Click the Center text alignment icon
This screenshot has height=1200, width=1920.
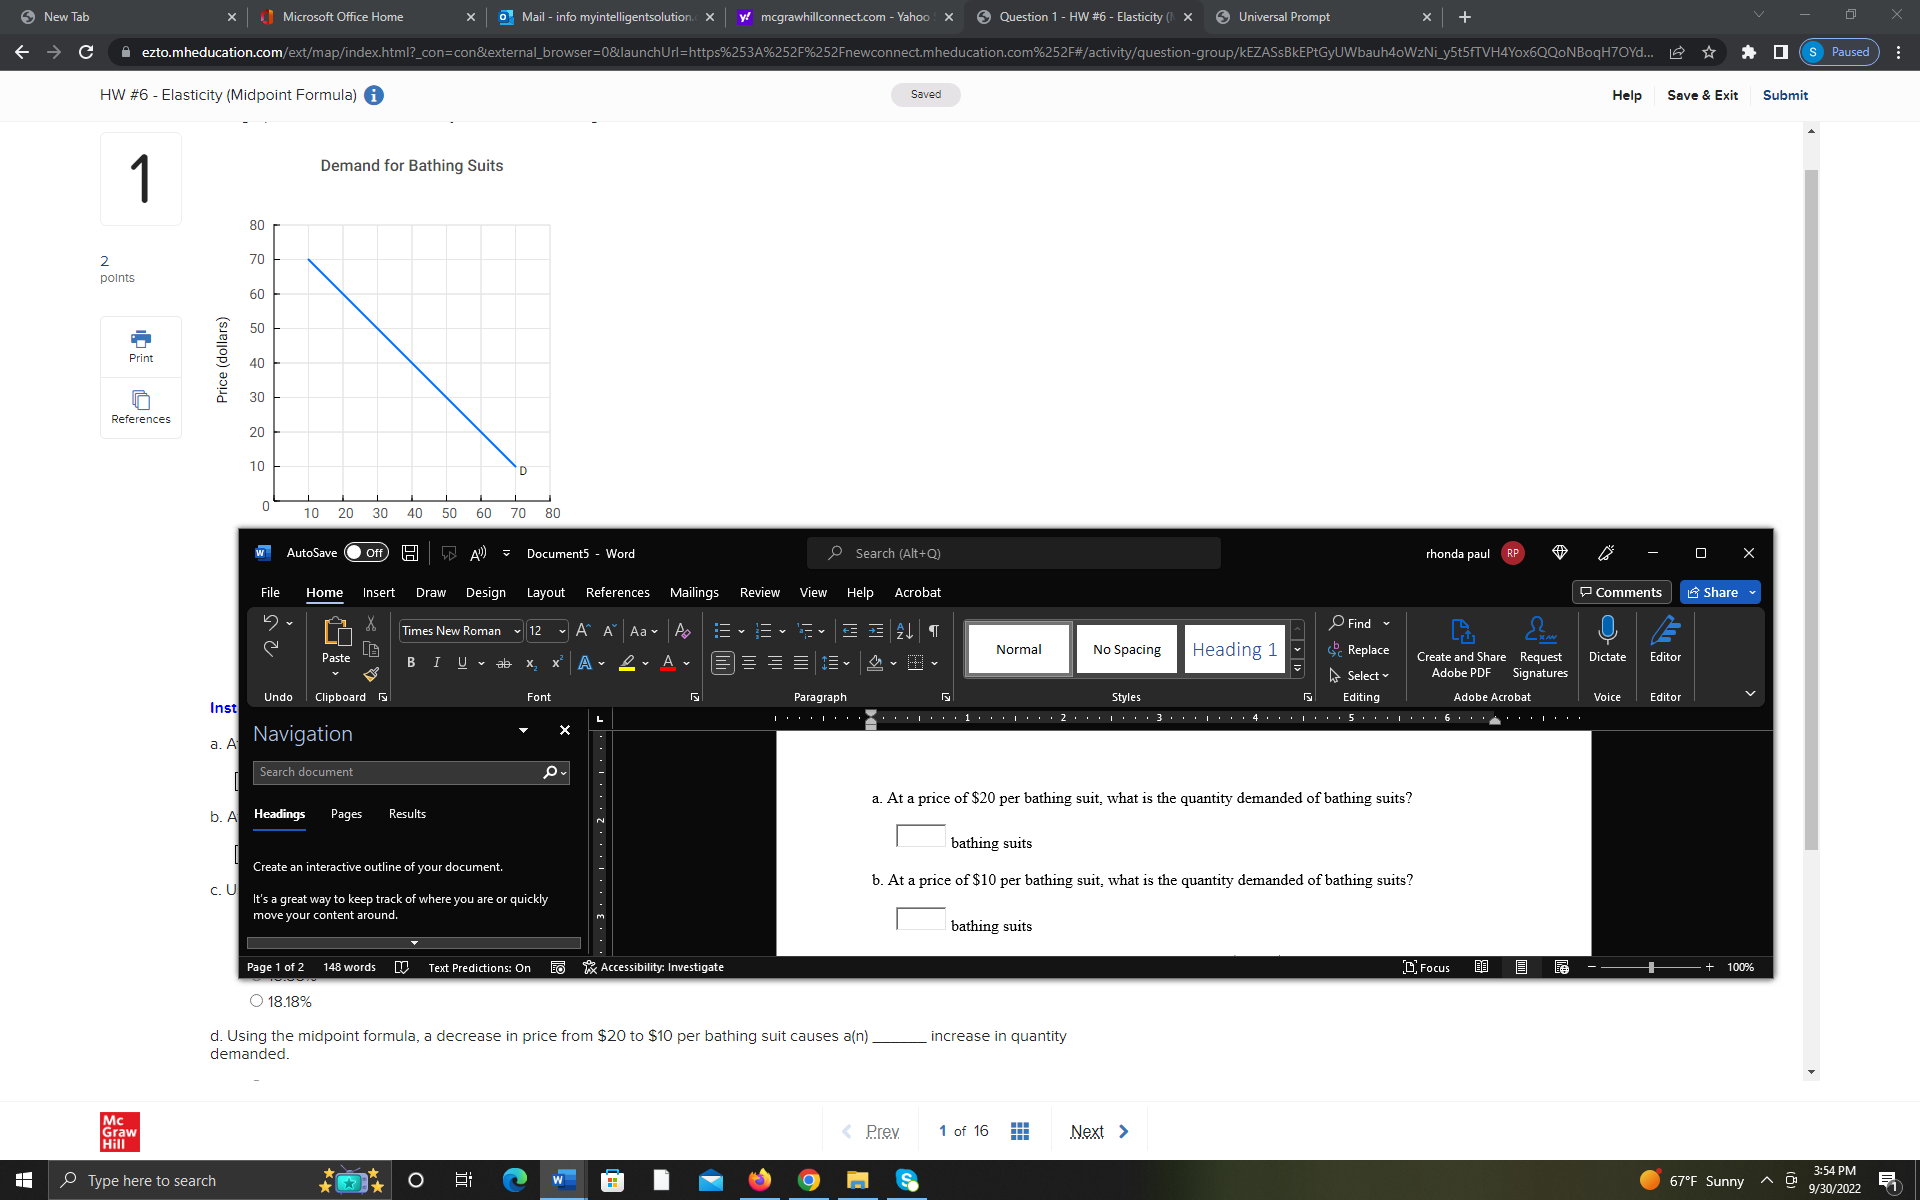[749, 663]
